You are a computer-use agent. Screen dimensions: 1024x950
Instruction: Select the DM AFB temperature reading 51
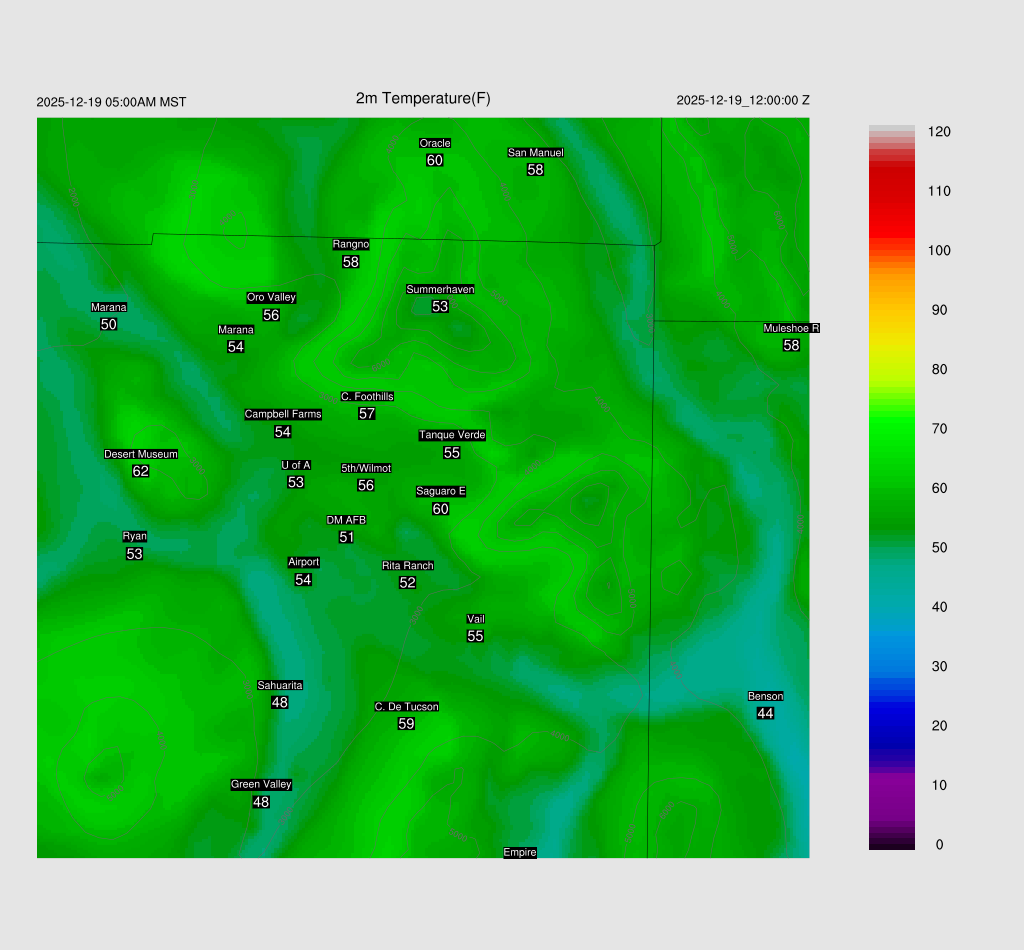coord(347,537)
